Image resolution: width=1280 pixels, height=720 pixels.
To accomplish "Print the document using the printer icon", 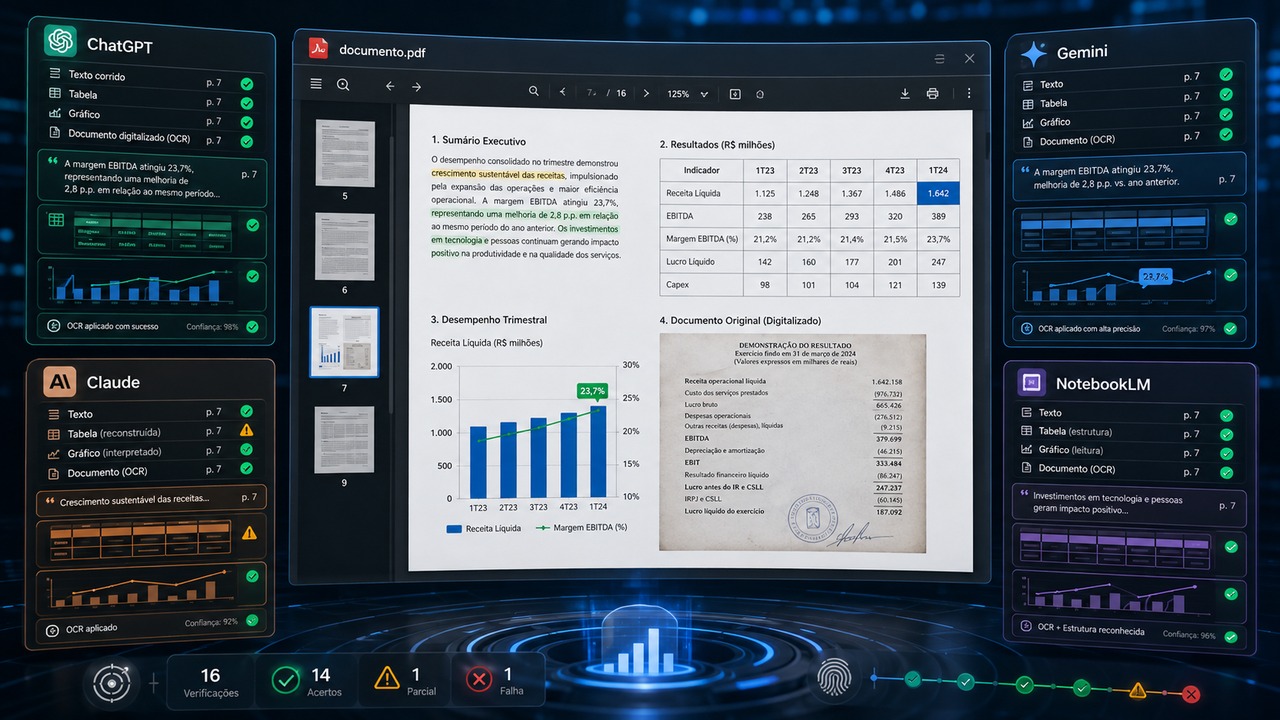I will (933, 93).
